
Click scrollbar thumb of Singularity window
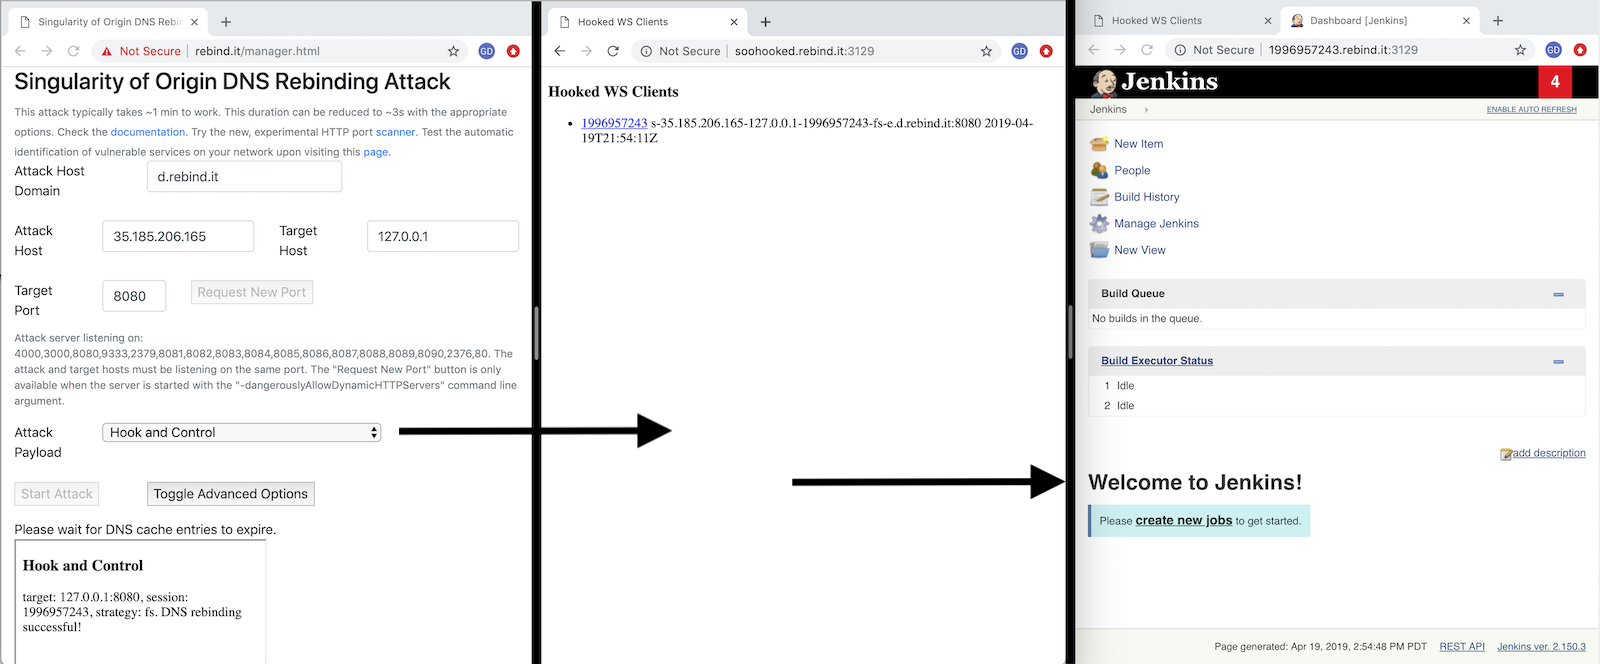(x=536, y=333)
